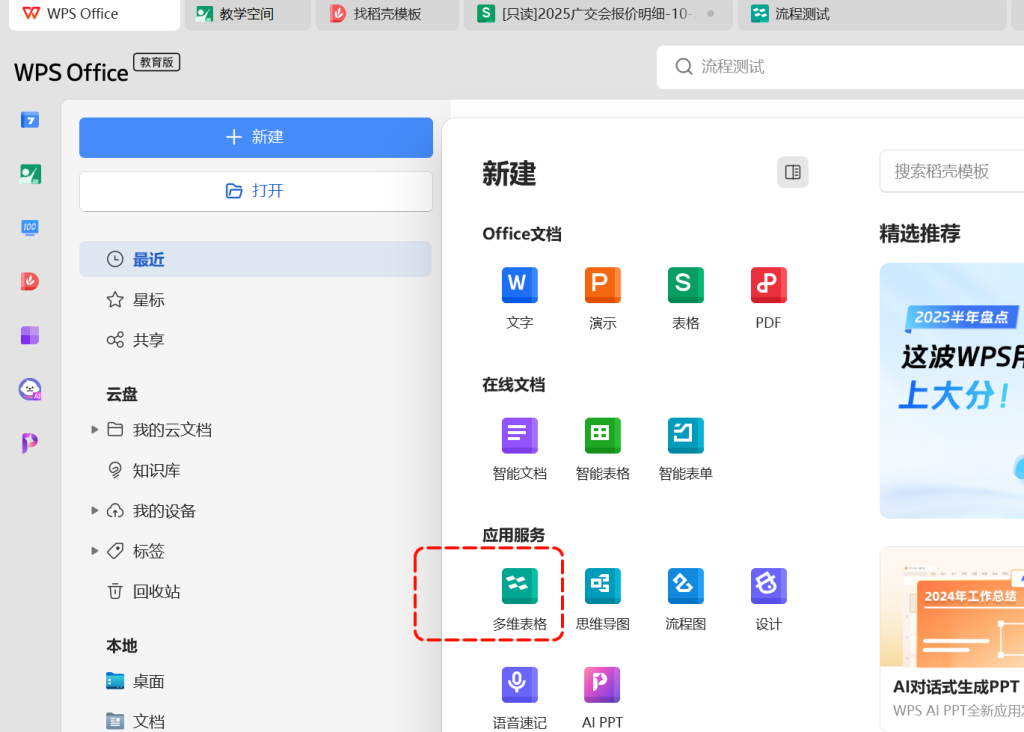Switch to the 找稻壳模板 tab
Viewport: 1024px width, 732px height.
pyautogui.click(x=387, y=14)
